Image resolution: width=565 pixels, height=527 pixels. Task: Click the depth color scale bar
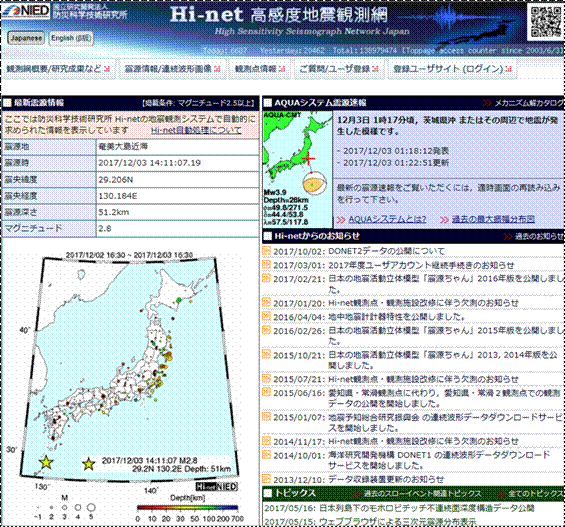(x=187, y=508)
